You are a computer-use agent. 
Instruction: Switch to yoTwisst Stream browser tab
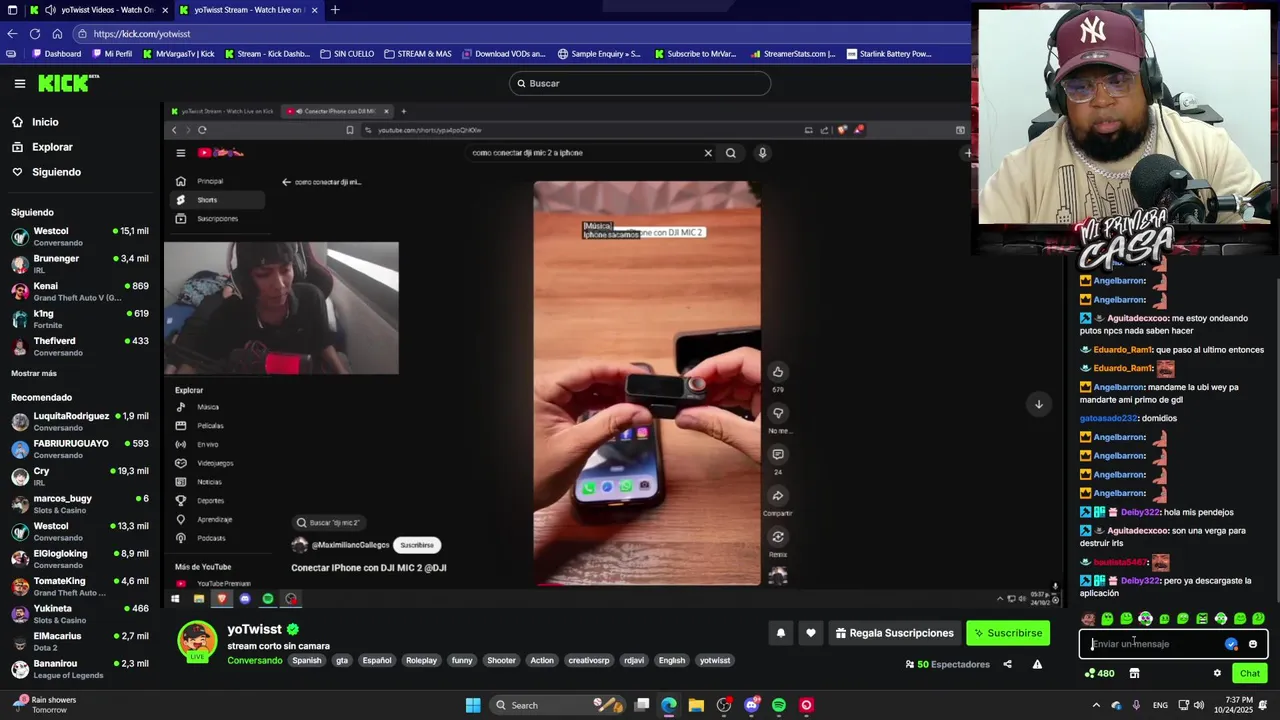point(247,10)
